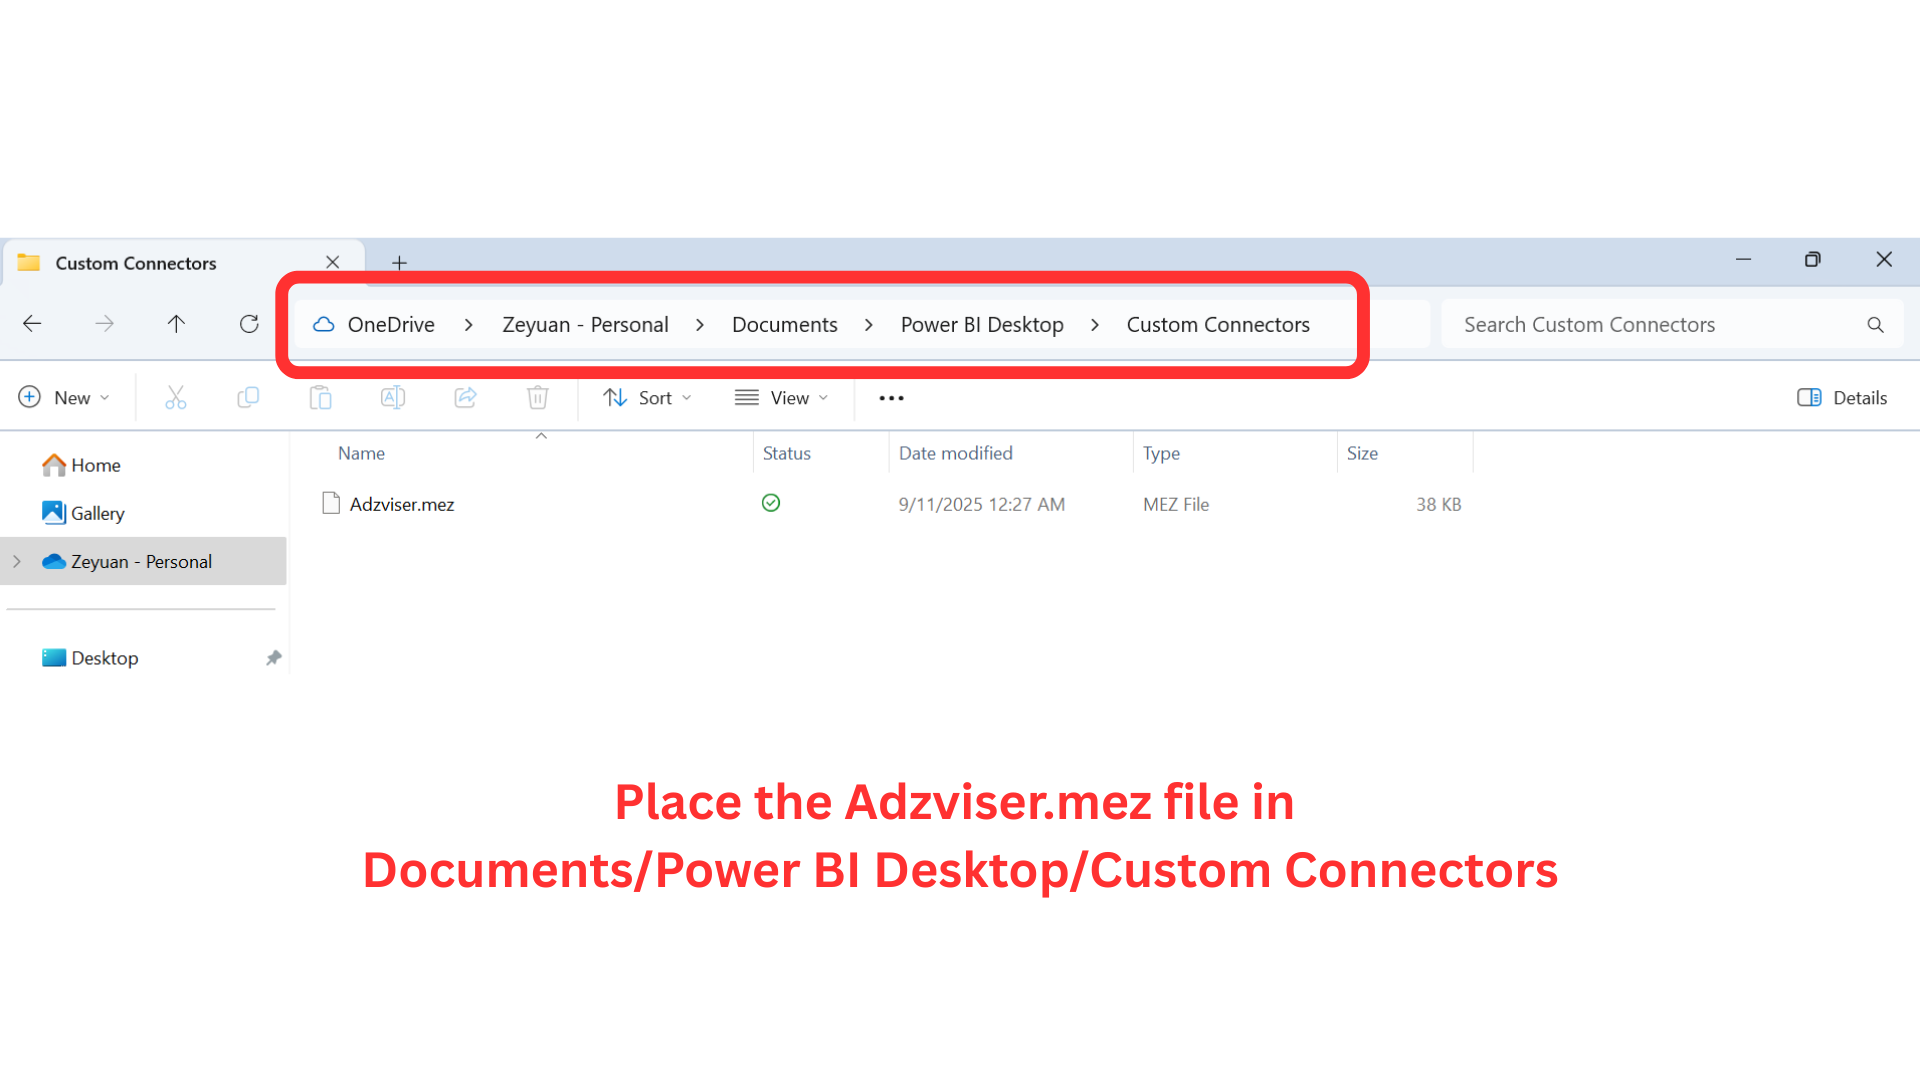1920x1080 pixels.
Task: Open the See more menu (ellipsis)
Action: [890, 397]
